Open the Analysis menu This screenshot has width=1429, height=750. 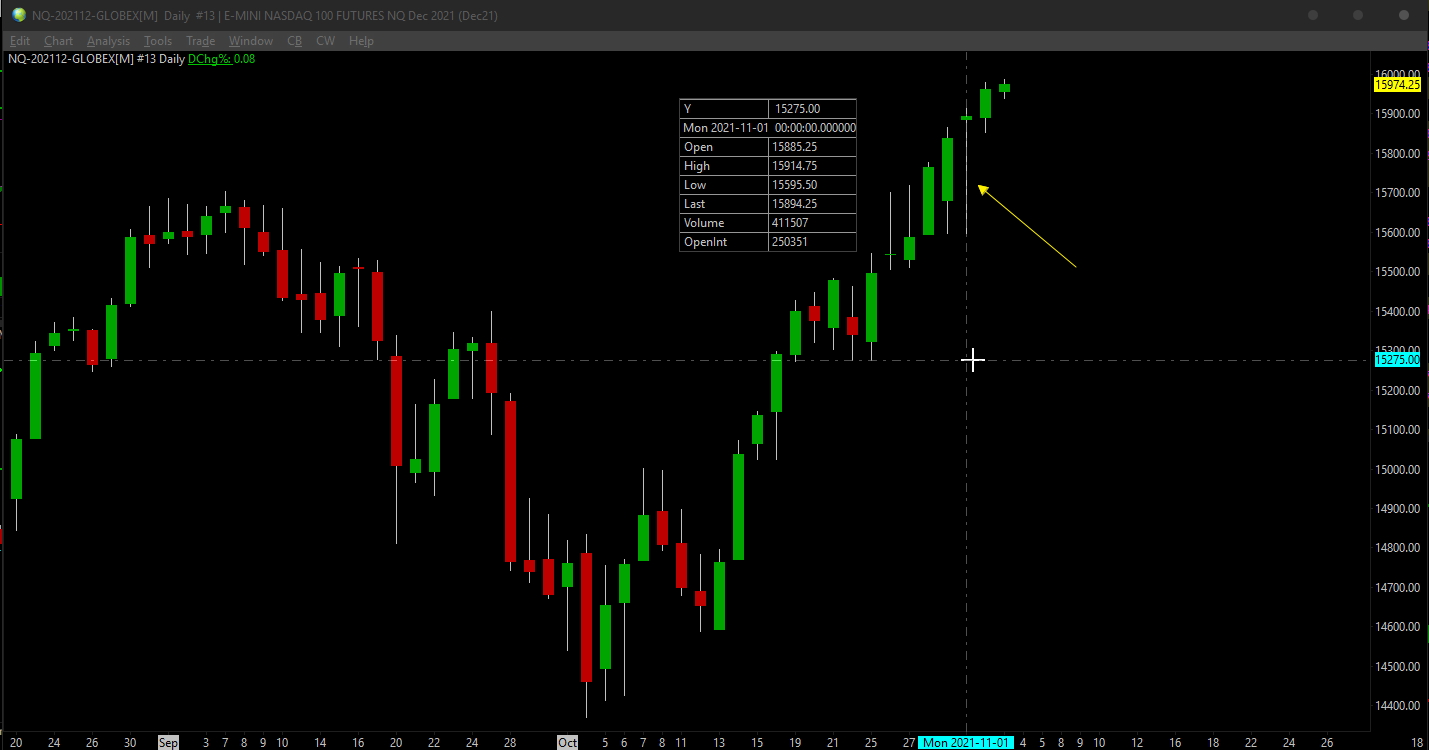tap(108, 41)
